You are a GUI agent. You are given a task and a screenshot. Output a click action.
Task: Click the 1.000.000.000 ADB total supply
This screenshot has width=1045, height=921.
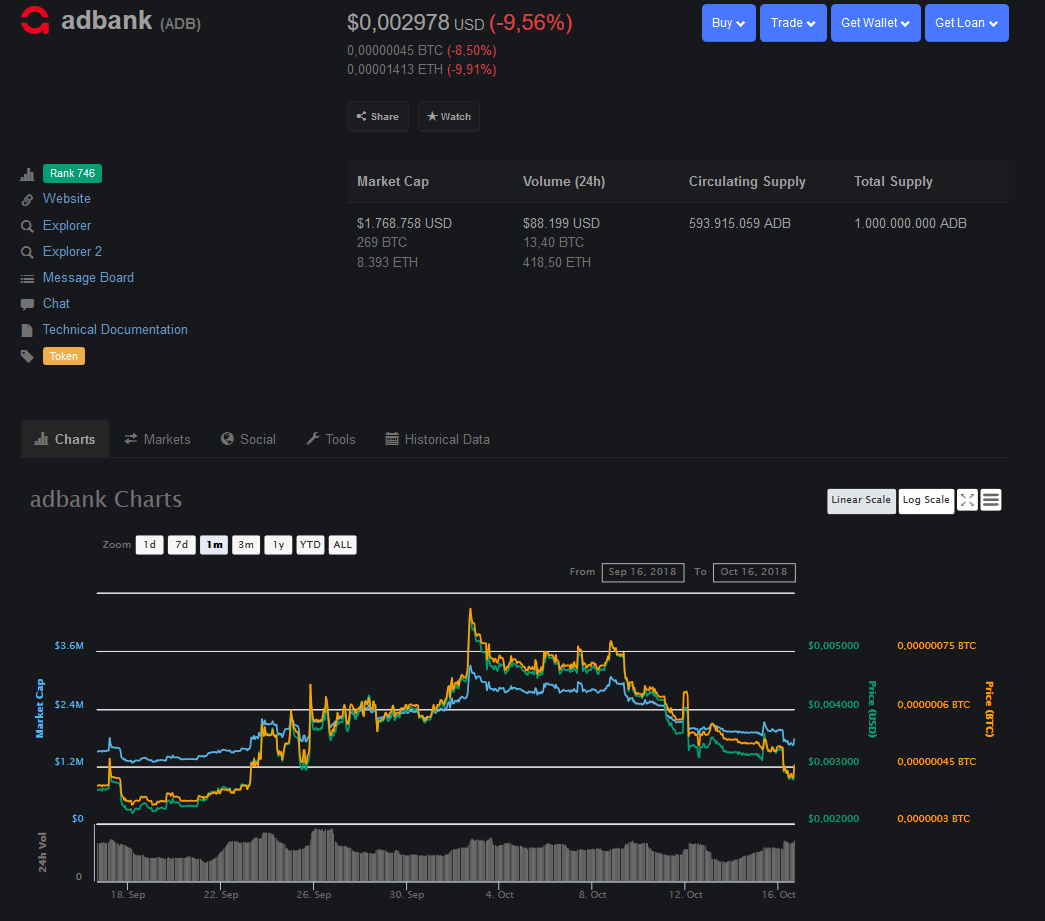click(910, 223)
